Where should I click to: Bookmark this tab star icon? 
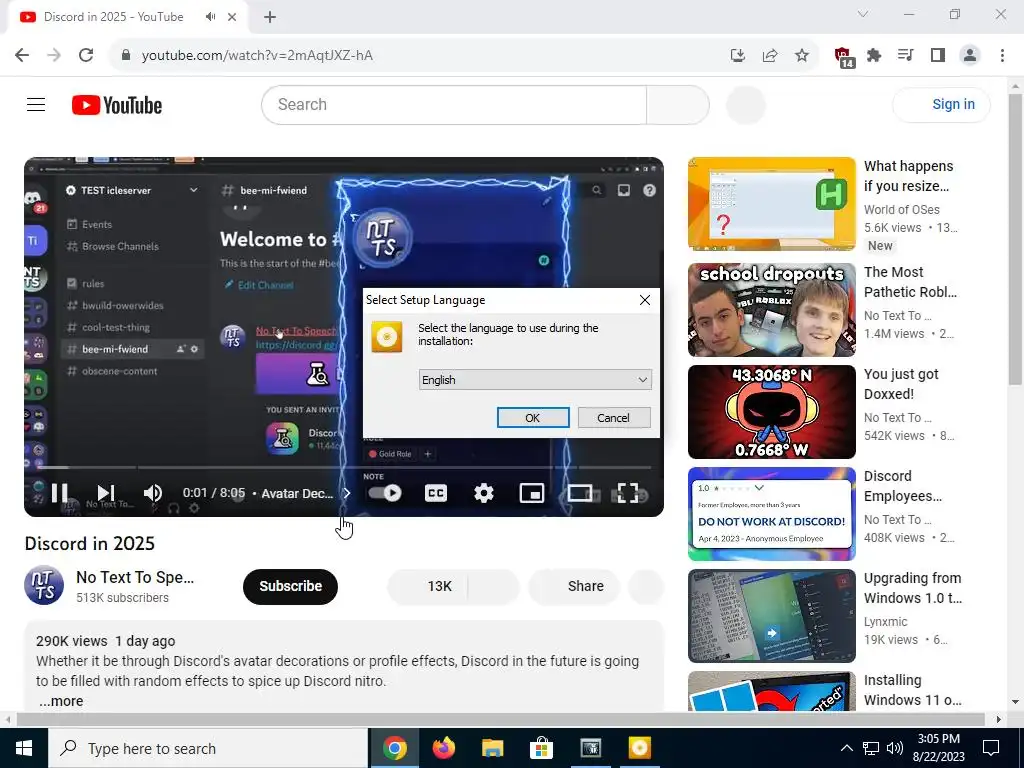(802, 56)
